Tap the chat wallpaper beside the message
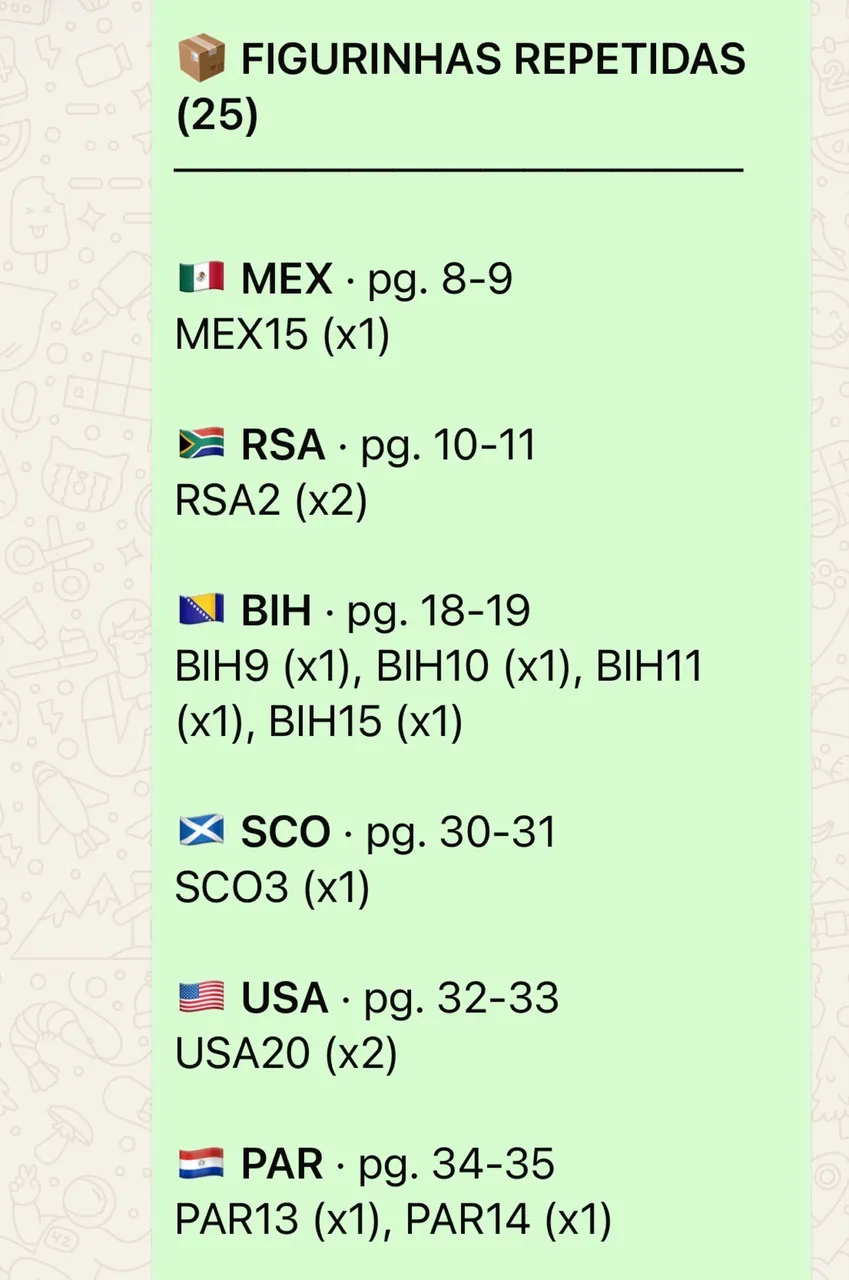849x1280 pixels. (75, 640)
